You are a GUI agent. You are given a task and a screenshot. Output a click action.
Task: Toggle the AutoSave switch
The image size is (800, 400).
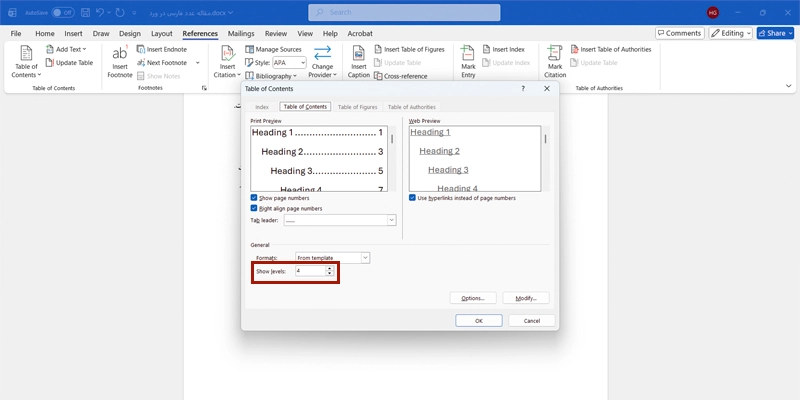[62, 12]
